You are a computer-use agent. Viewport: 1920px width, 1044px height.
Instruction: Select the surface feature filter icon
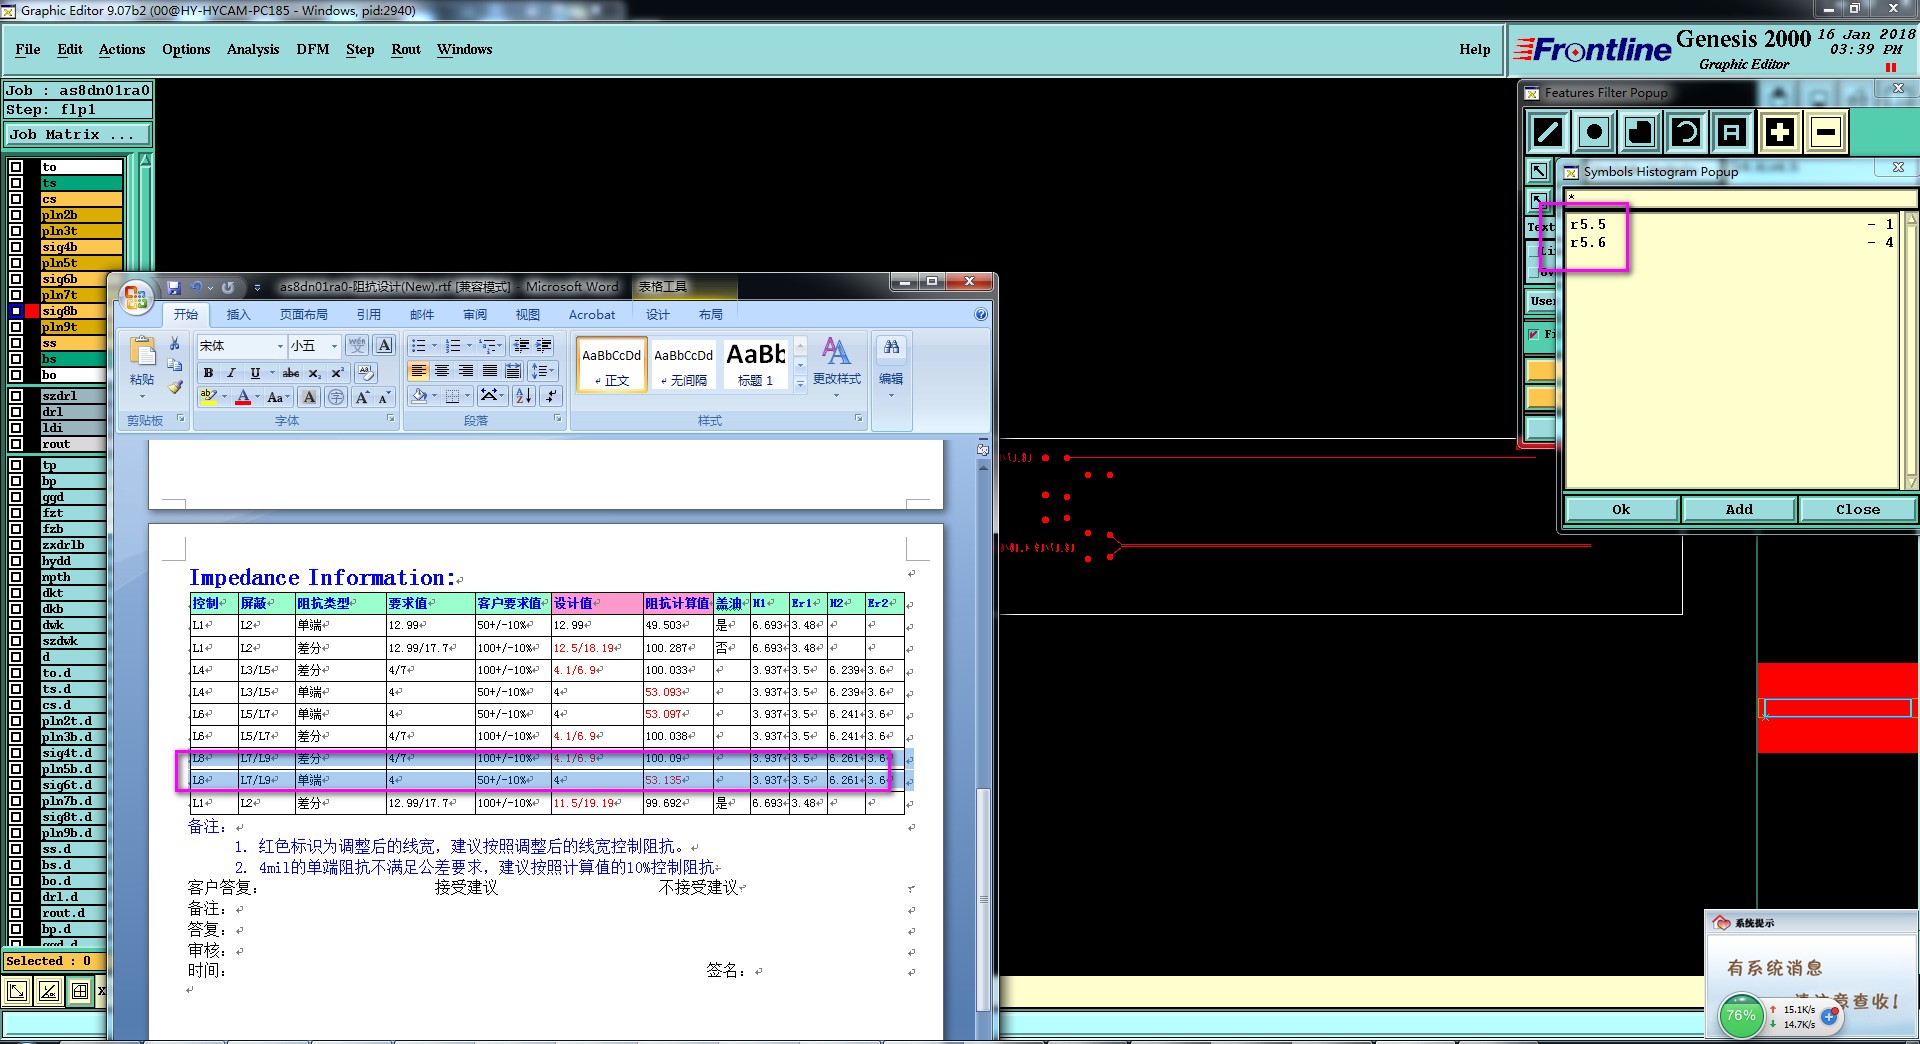[1640, 132]
